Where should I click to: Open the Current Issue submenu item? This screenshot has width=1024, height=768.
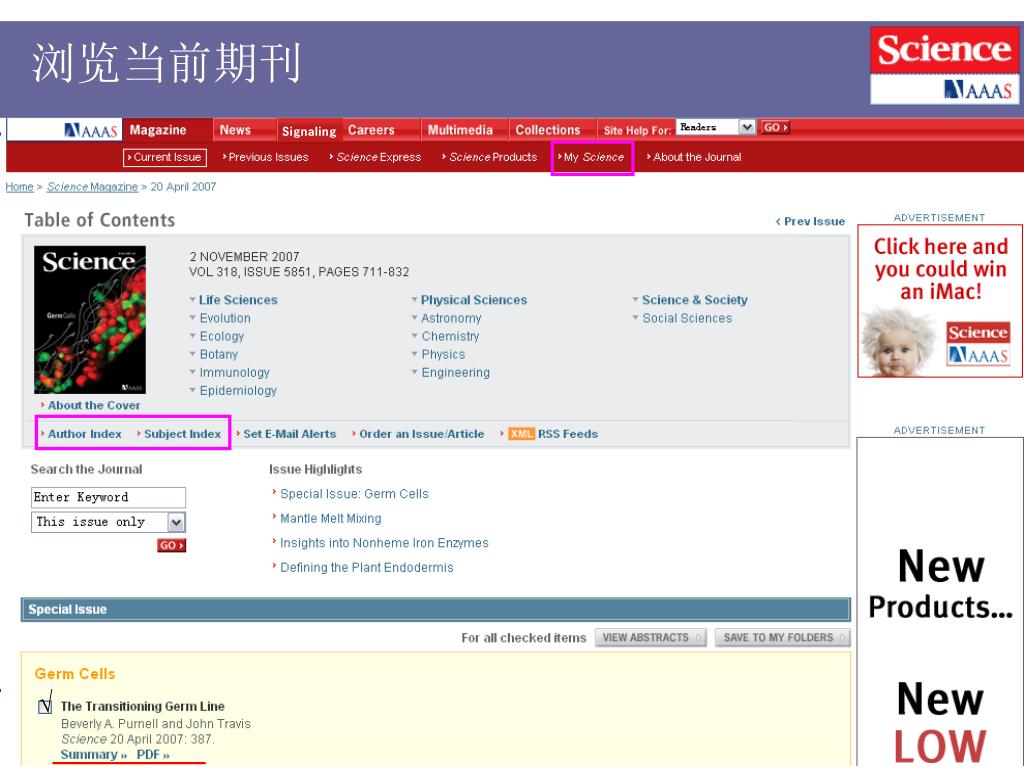click(165, 157)
